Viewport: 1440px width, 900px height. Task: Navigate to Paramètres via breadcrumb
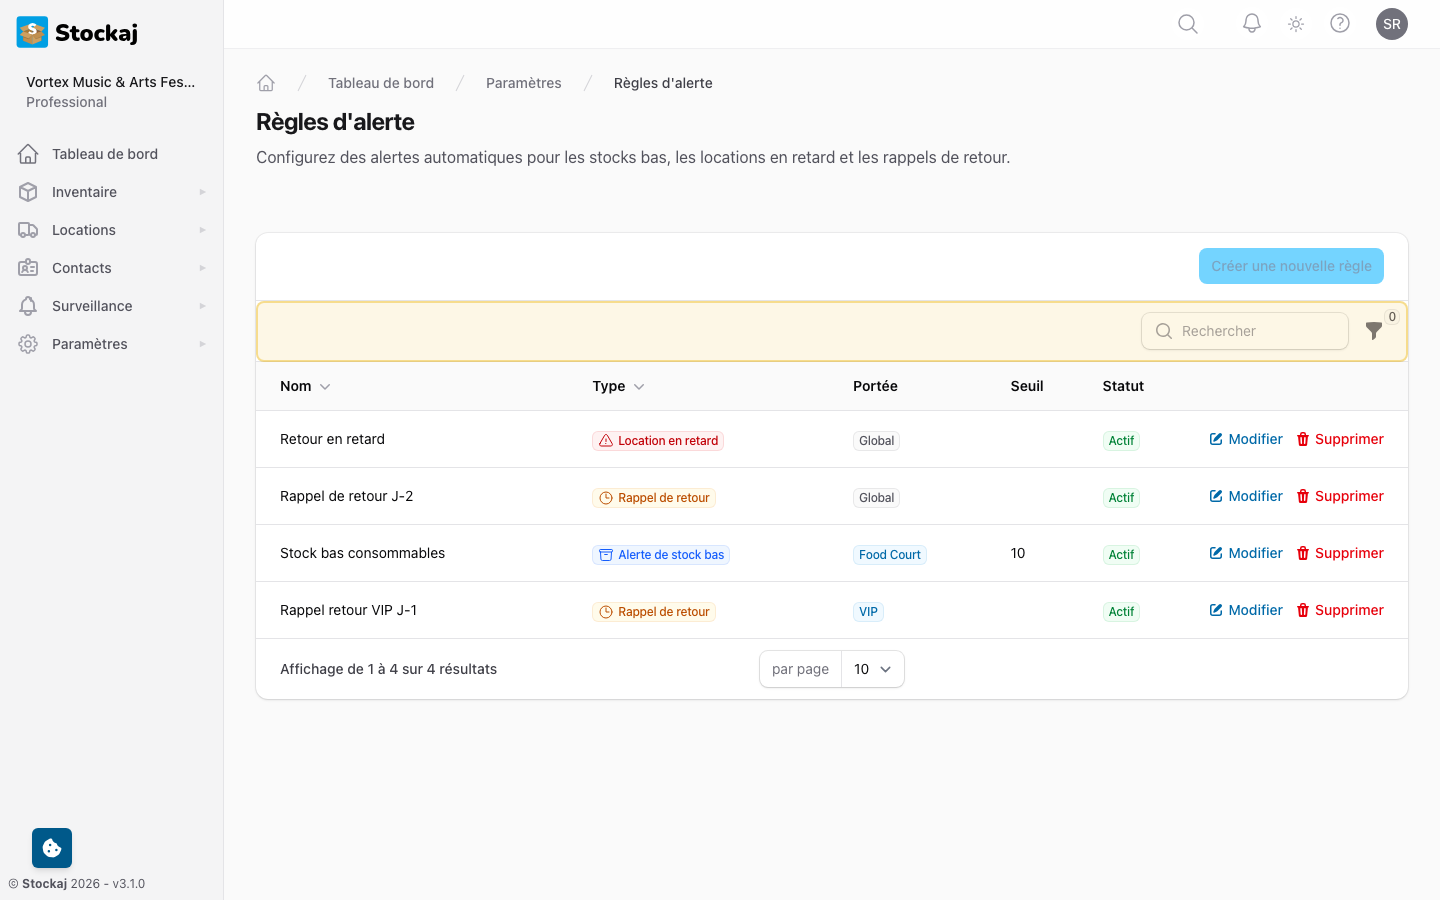523,82
